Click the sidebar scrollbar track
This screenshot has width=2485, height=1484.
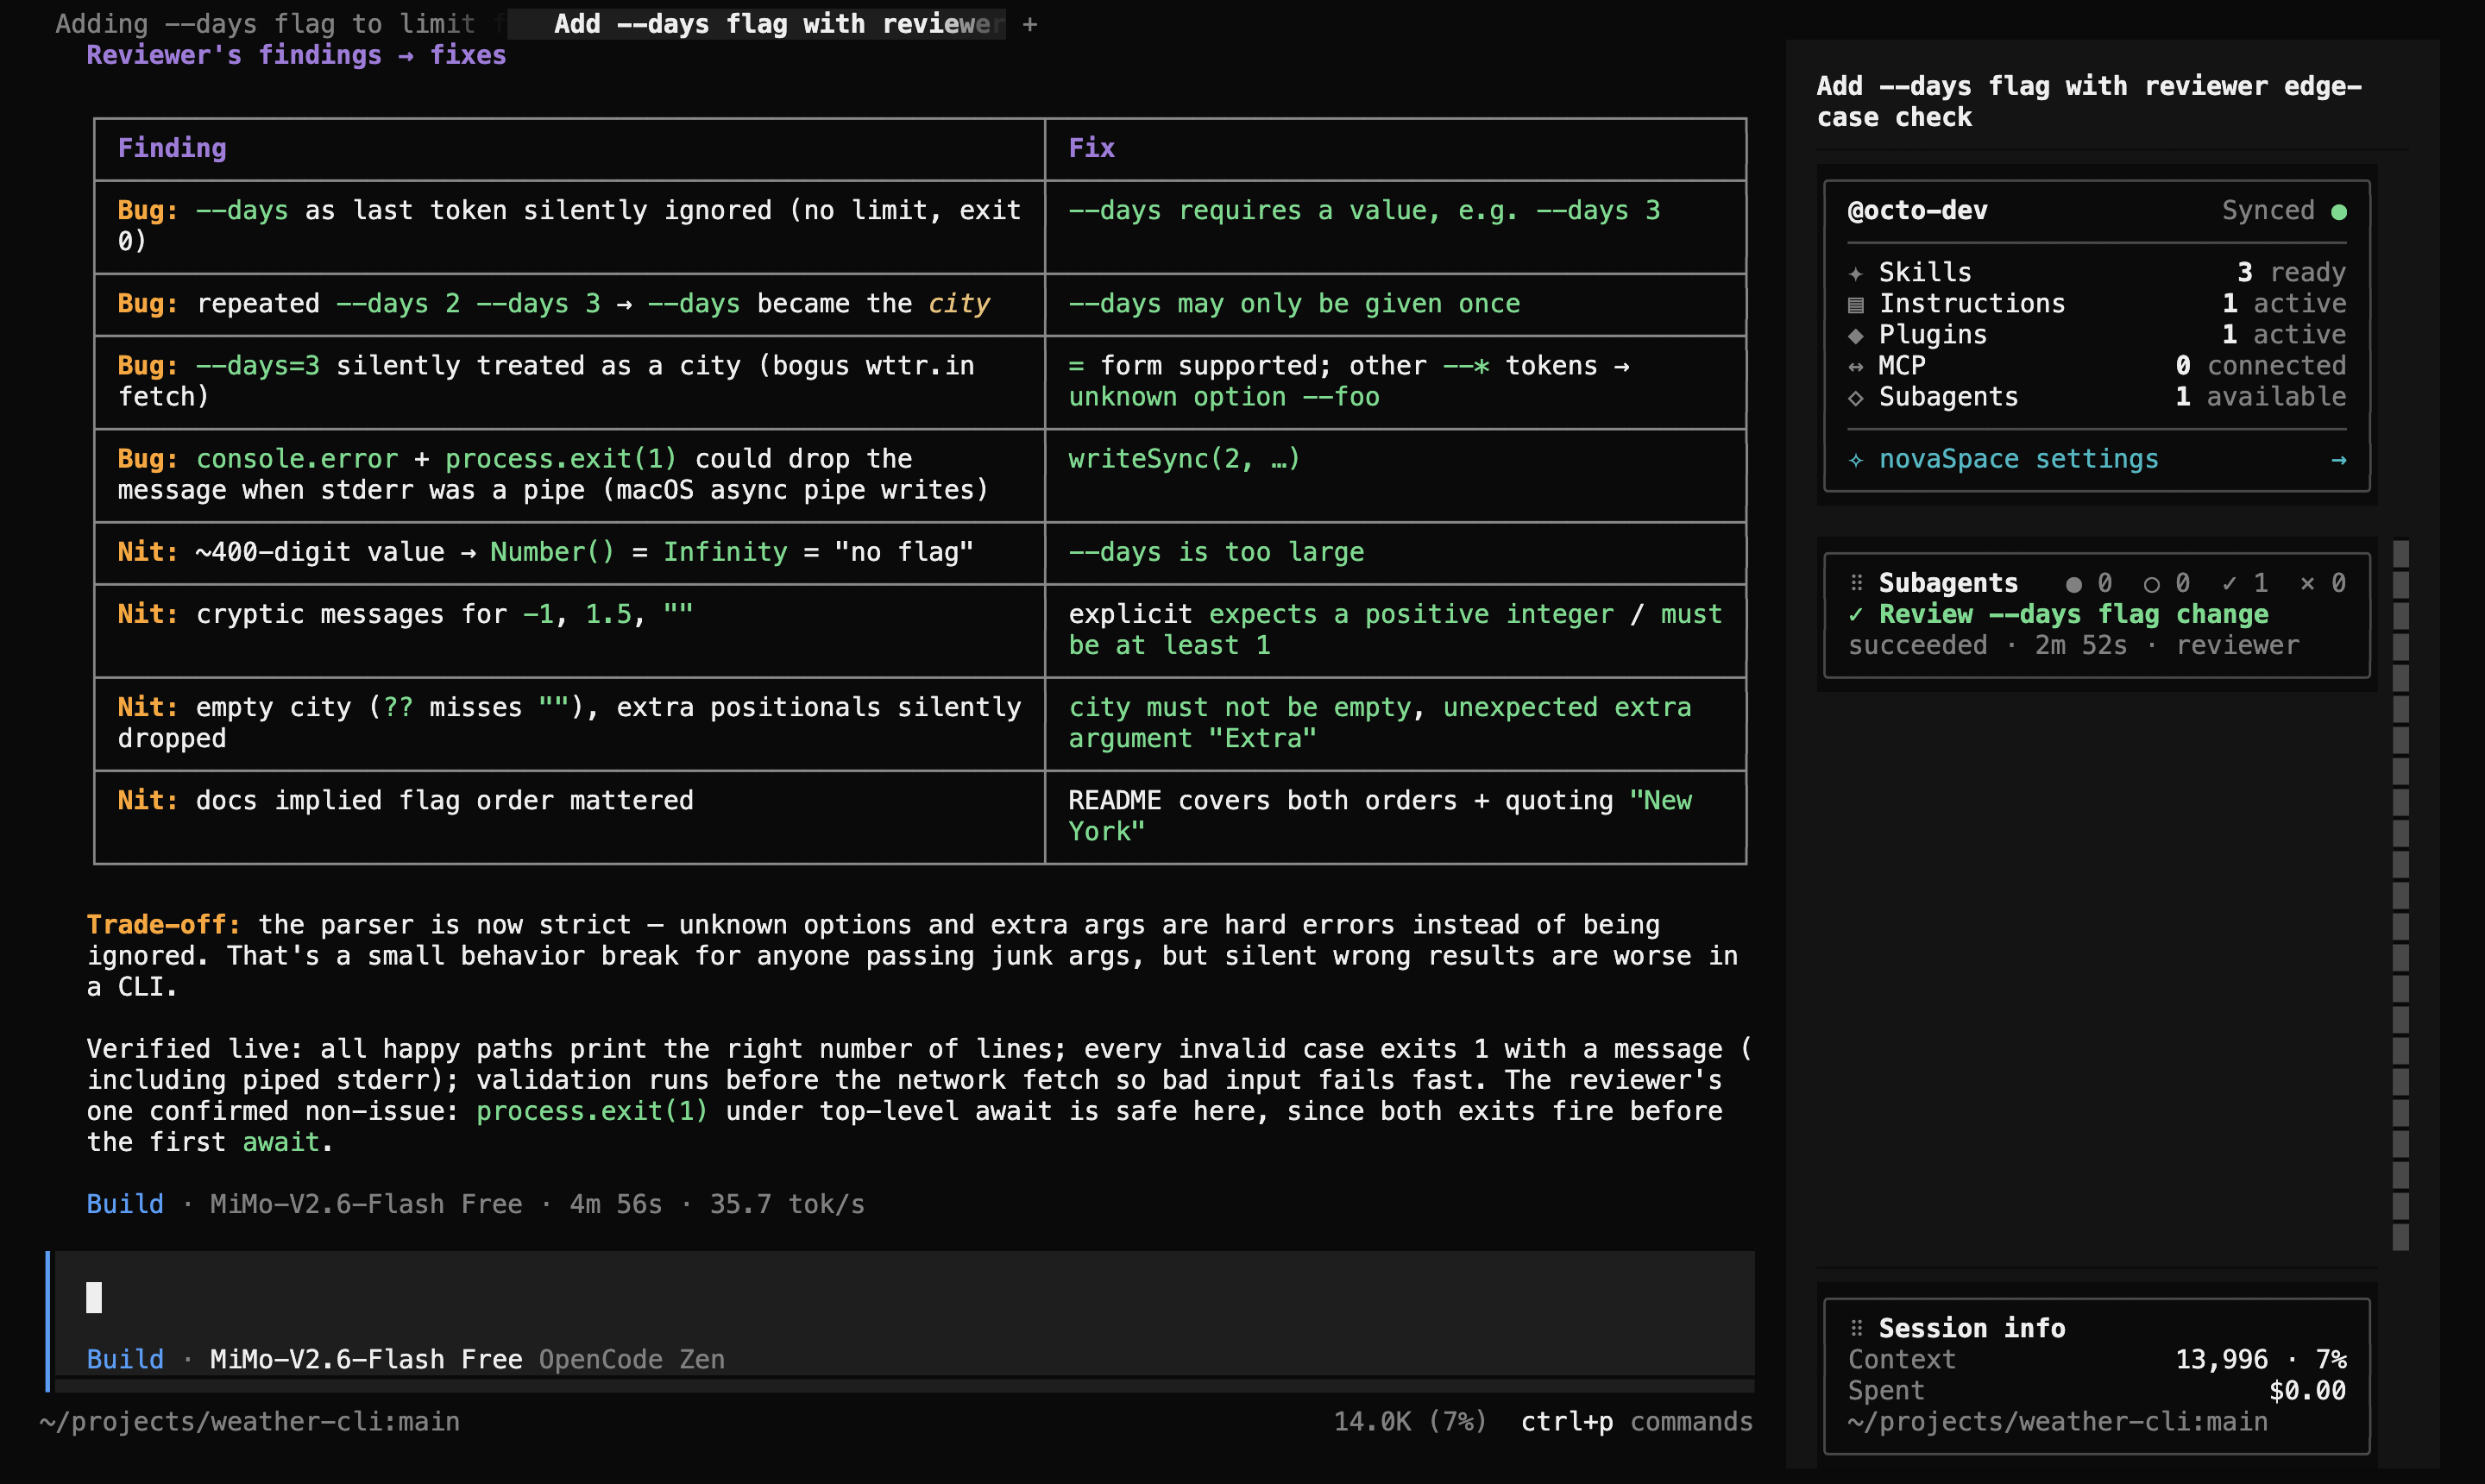coord(2400,895)
